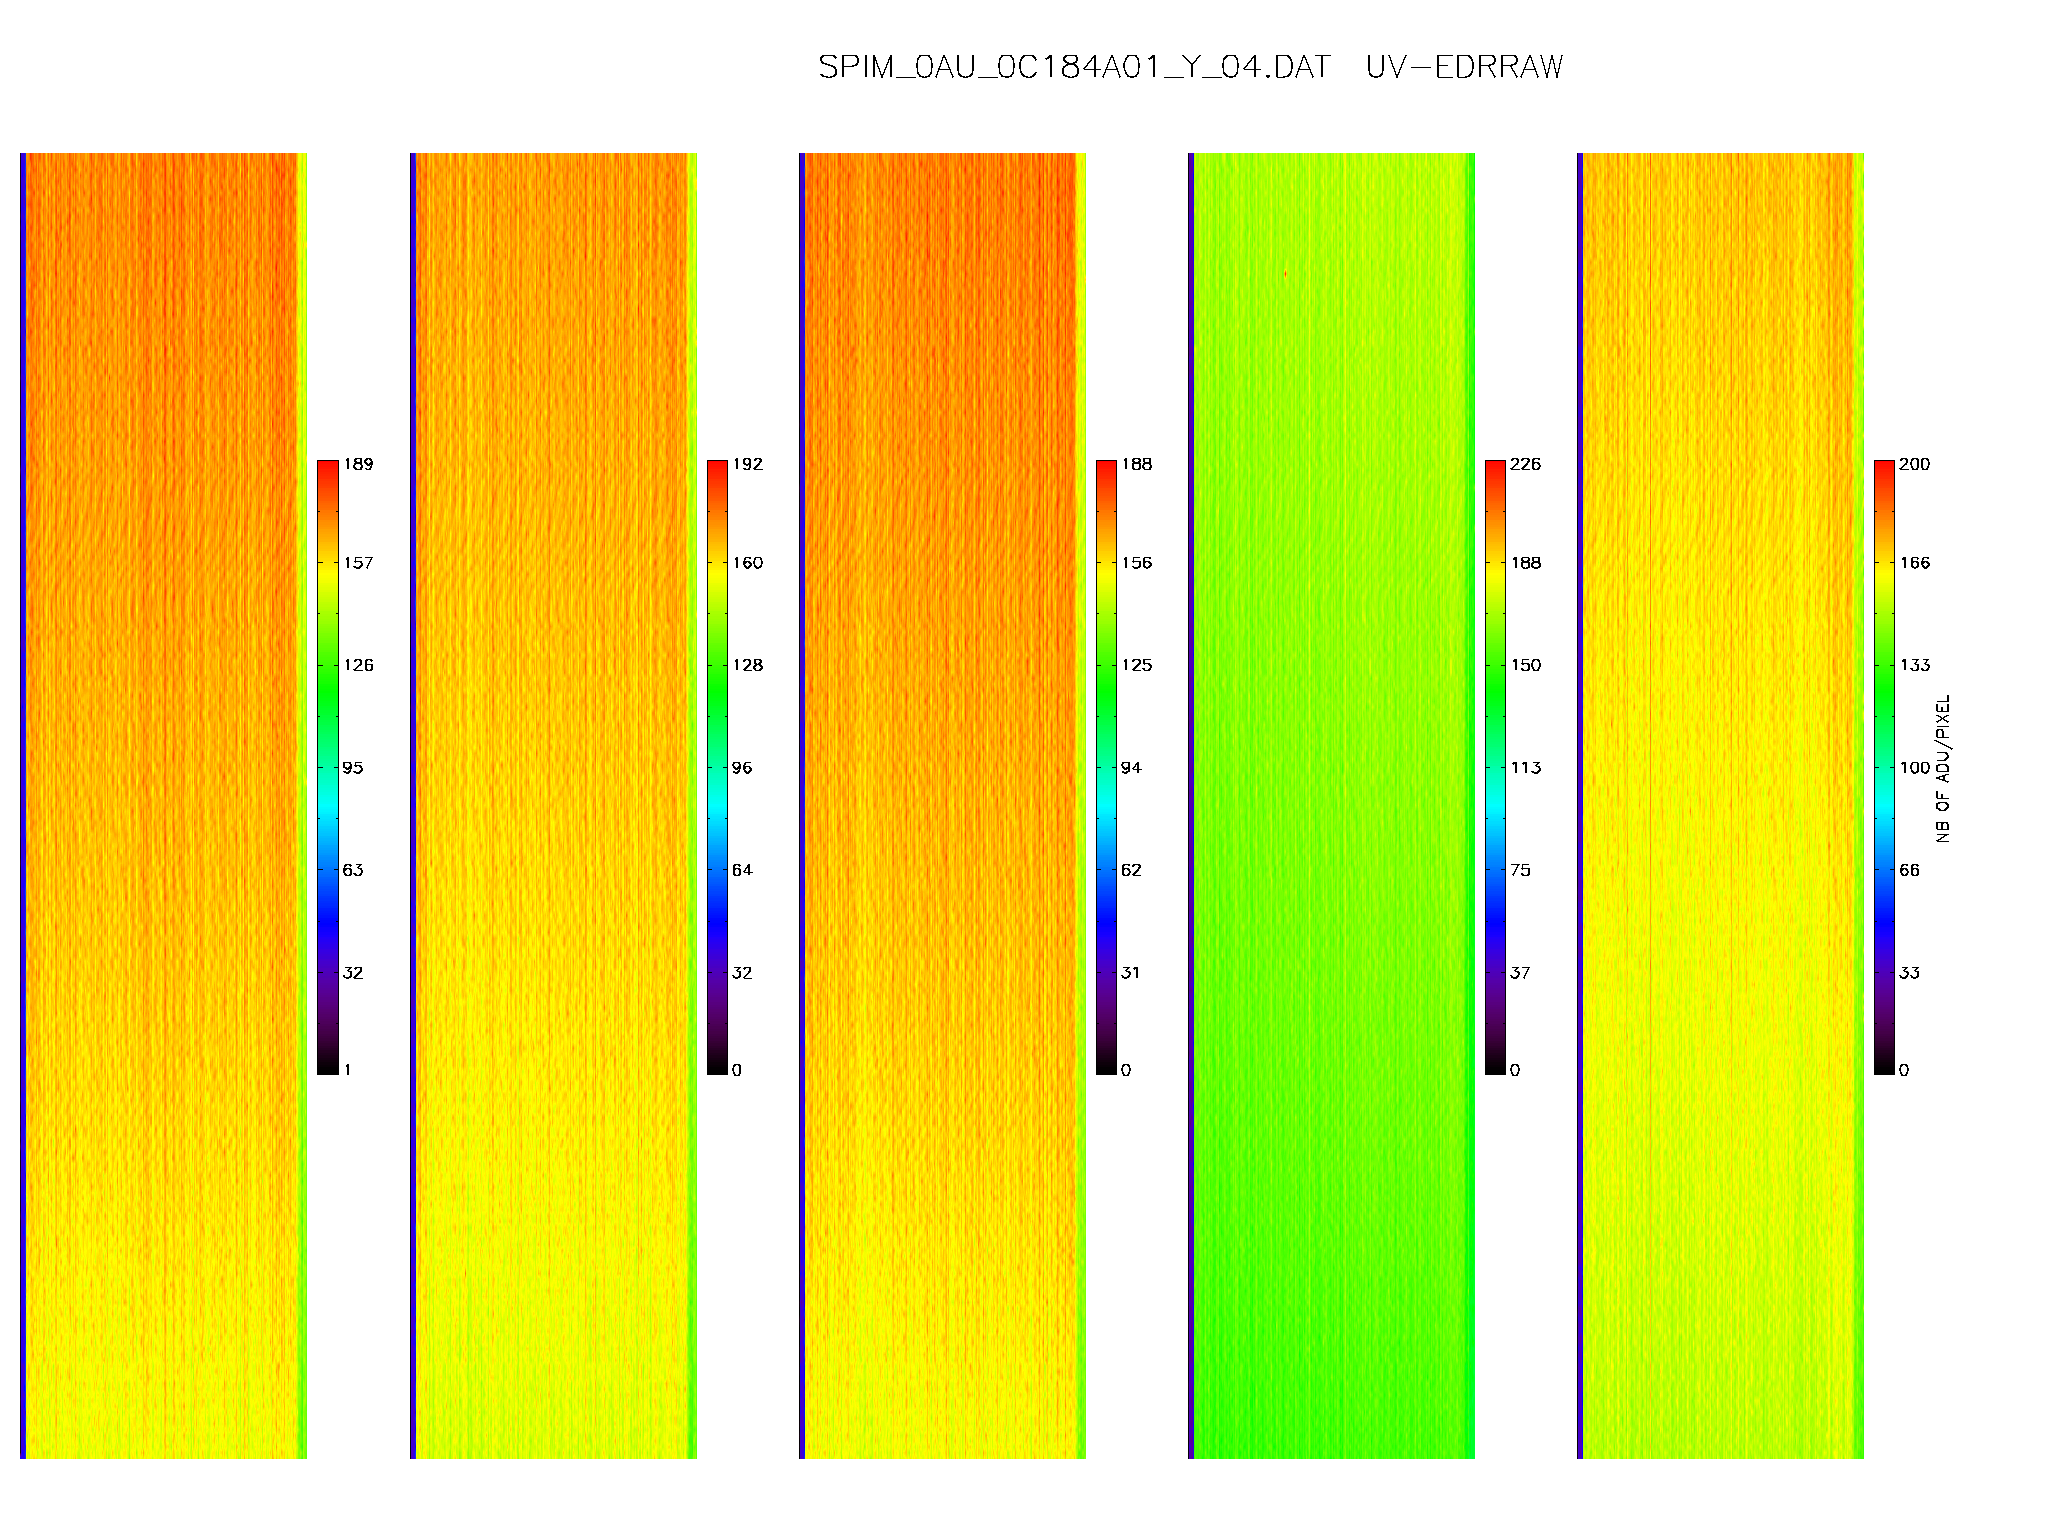Click the 126 tick label
Viewport: 2048px width, 1536px height.
click(x=358, y=665)
